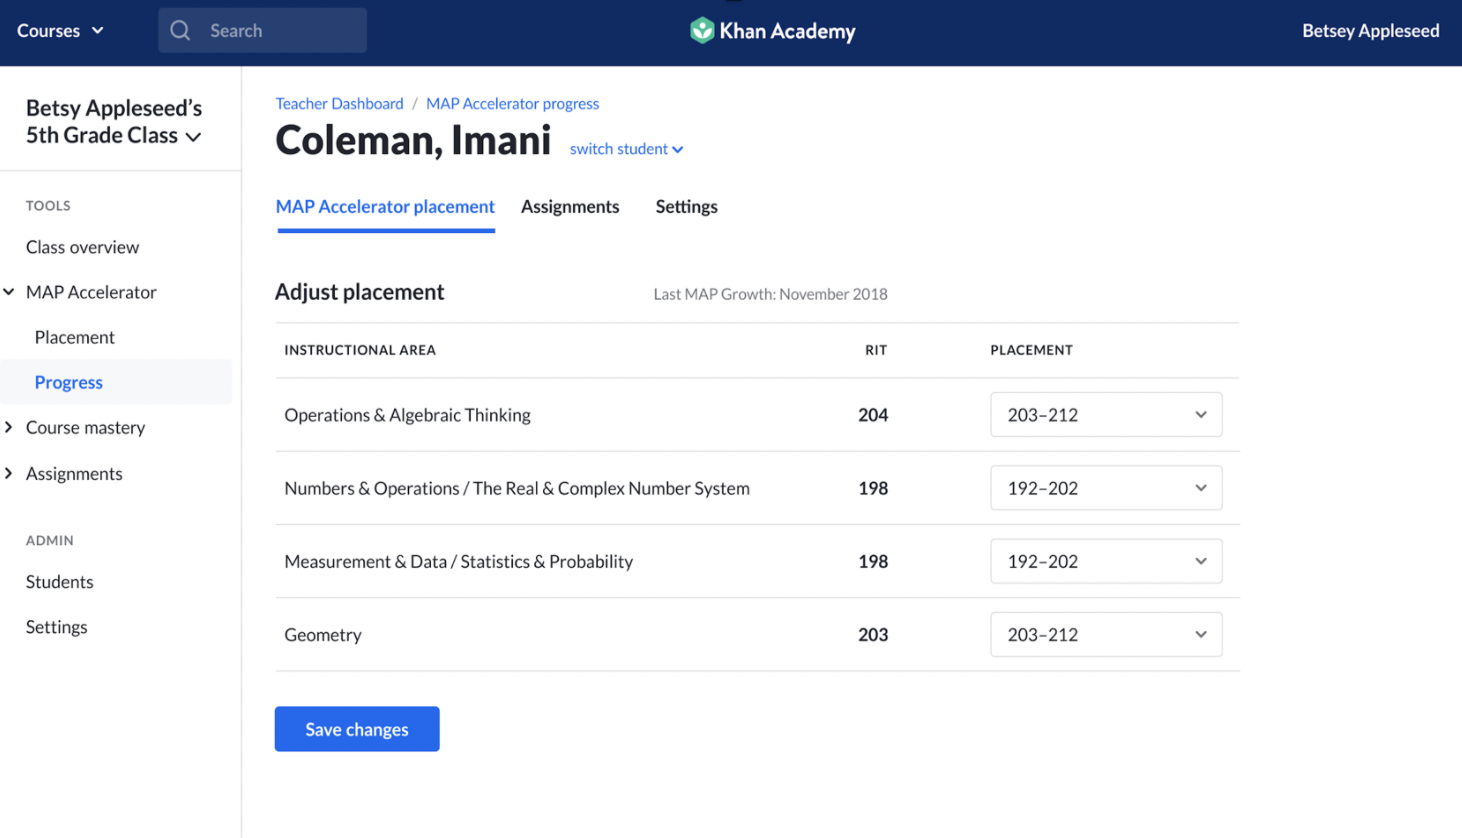The height and width of the screenshot is (838, 1462).
Task: Open Betsey Appleseed account menu
Action: click(1370, 31)
